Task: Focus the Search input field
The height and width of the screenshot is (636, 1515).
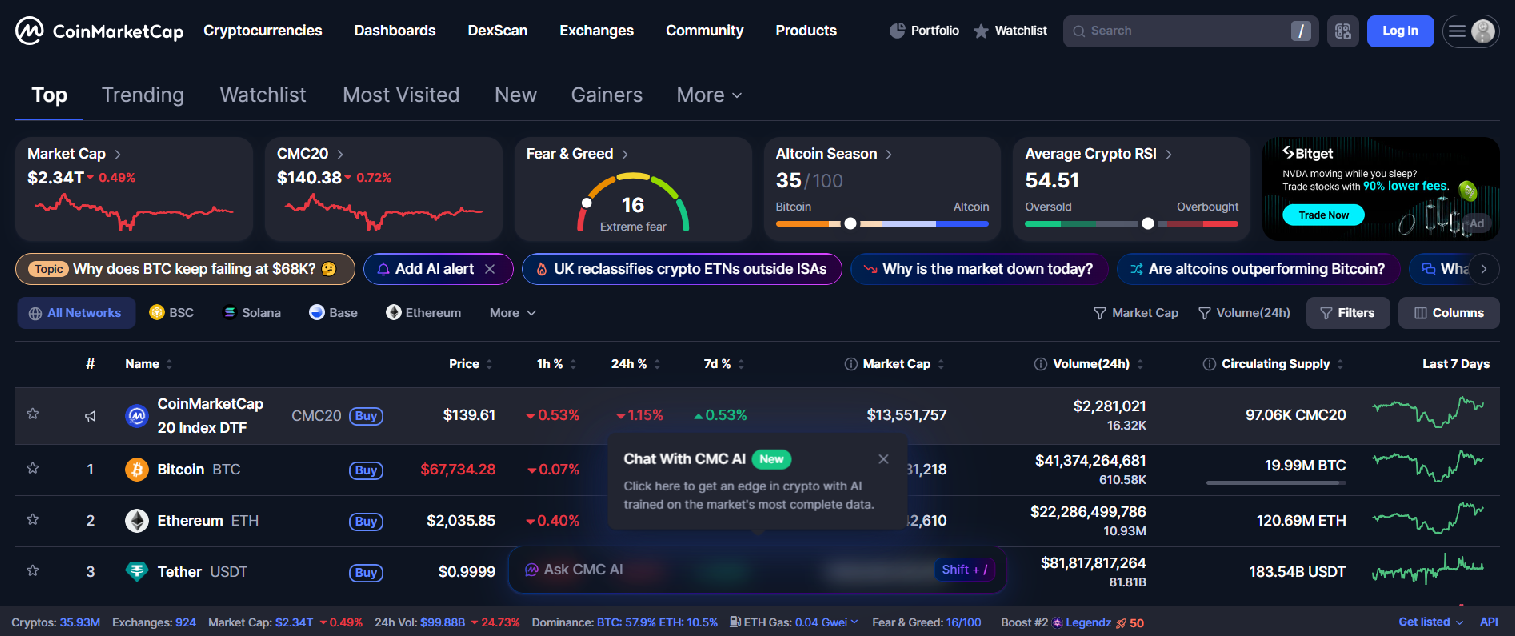Action: click(1191, 31)
